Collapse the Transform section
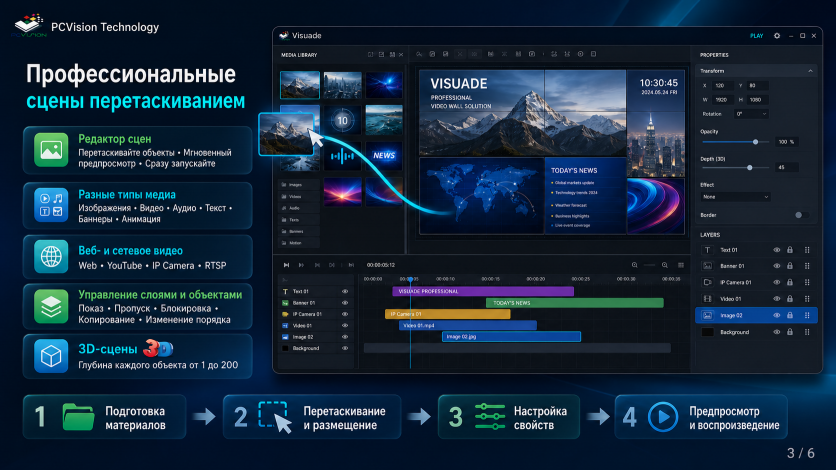The width and height of the screenshot is (836, 470). coord(810,71)
